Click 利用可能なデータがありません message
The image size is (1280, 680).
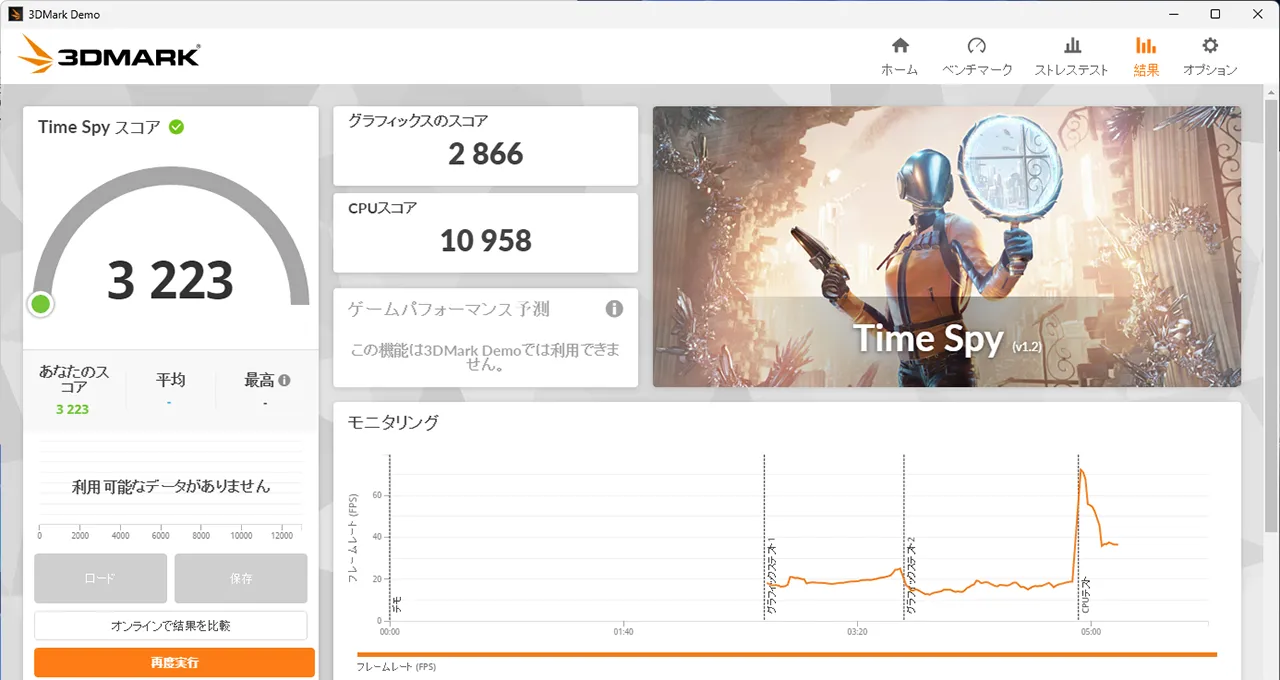[171, 486]
